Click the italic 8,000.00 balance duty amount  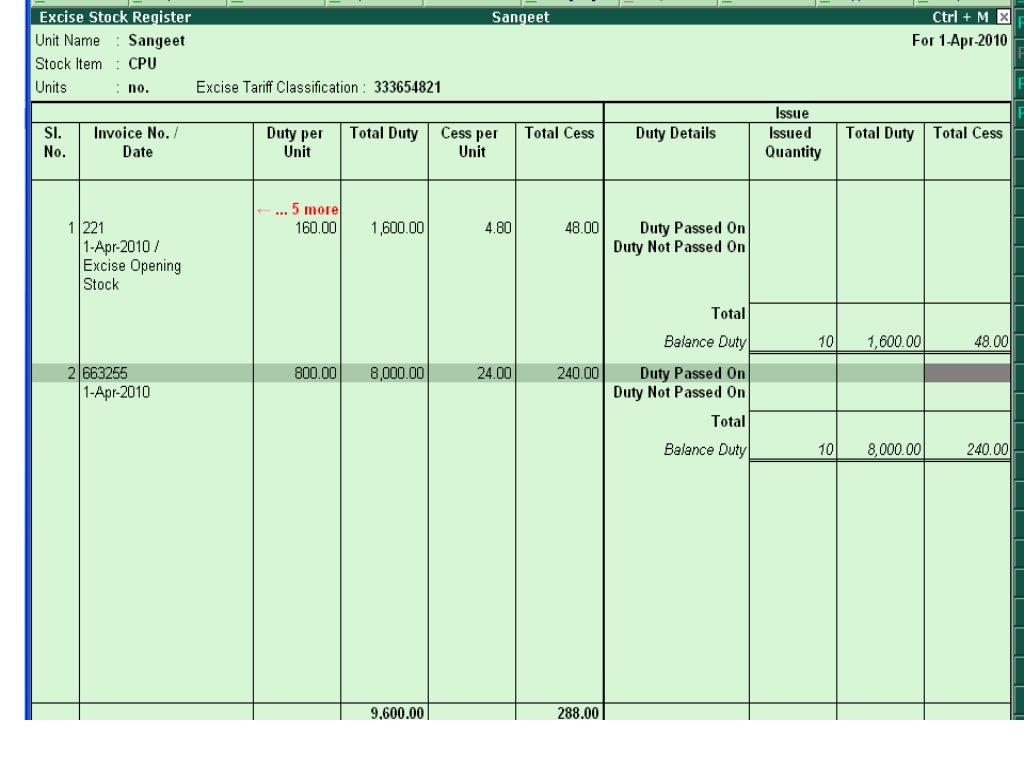pyautogui.click(x=894, y=450)
